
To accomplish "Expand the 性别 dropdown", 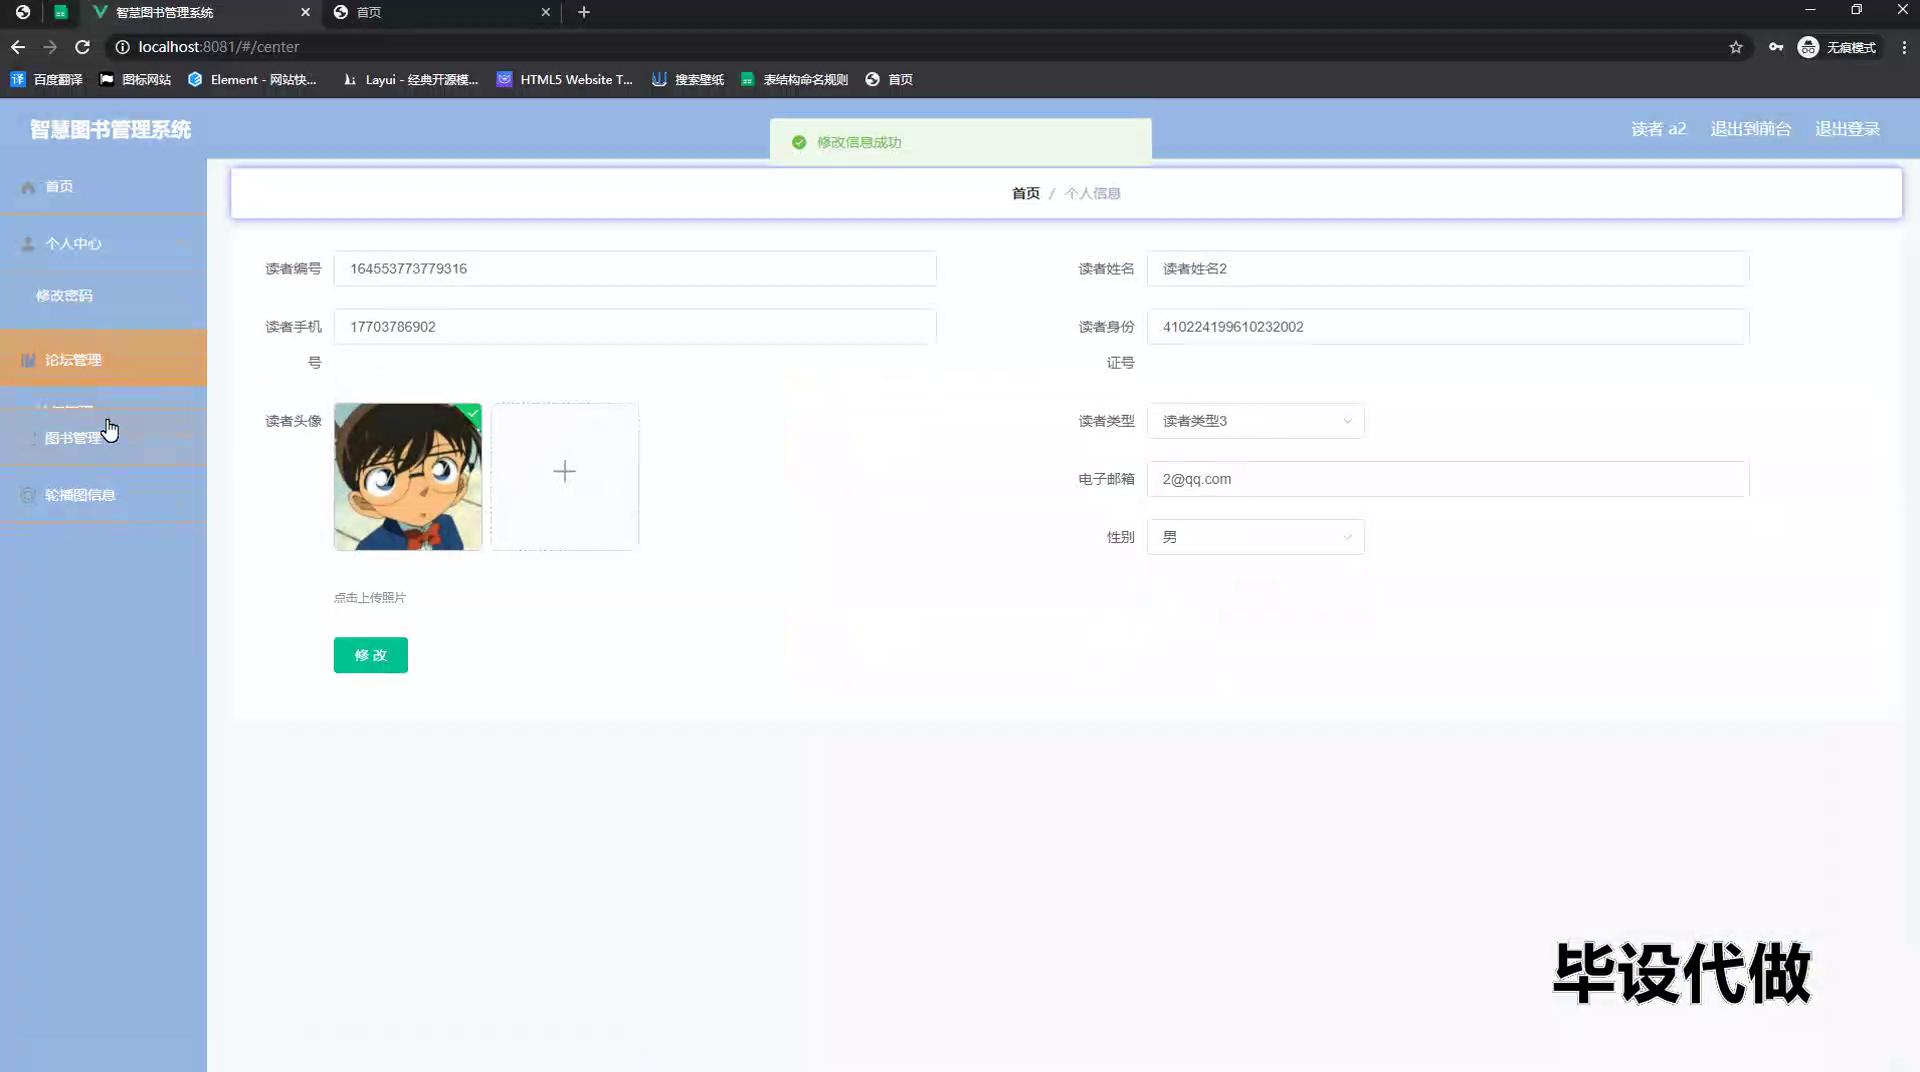I will (x=1255, y=537).
